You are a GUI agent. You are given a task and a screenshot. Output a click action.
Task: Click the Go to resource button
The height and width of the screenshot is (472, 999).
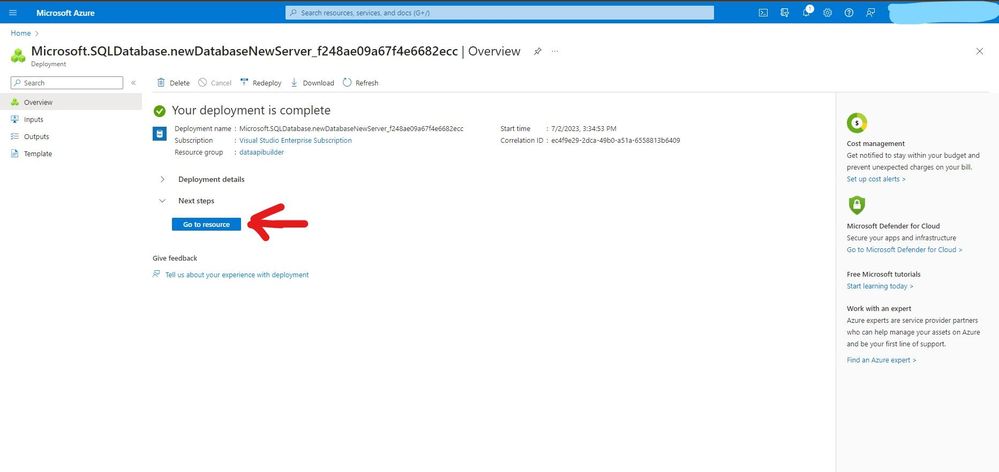tap(206, 224)
